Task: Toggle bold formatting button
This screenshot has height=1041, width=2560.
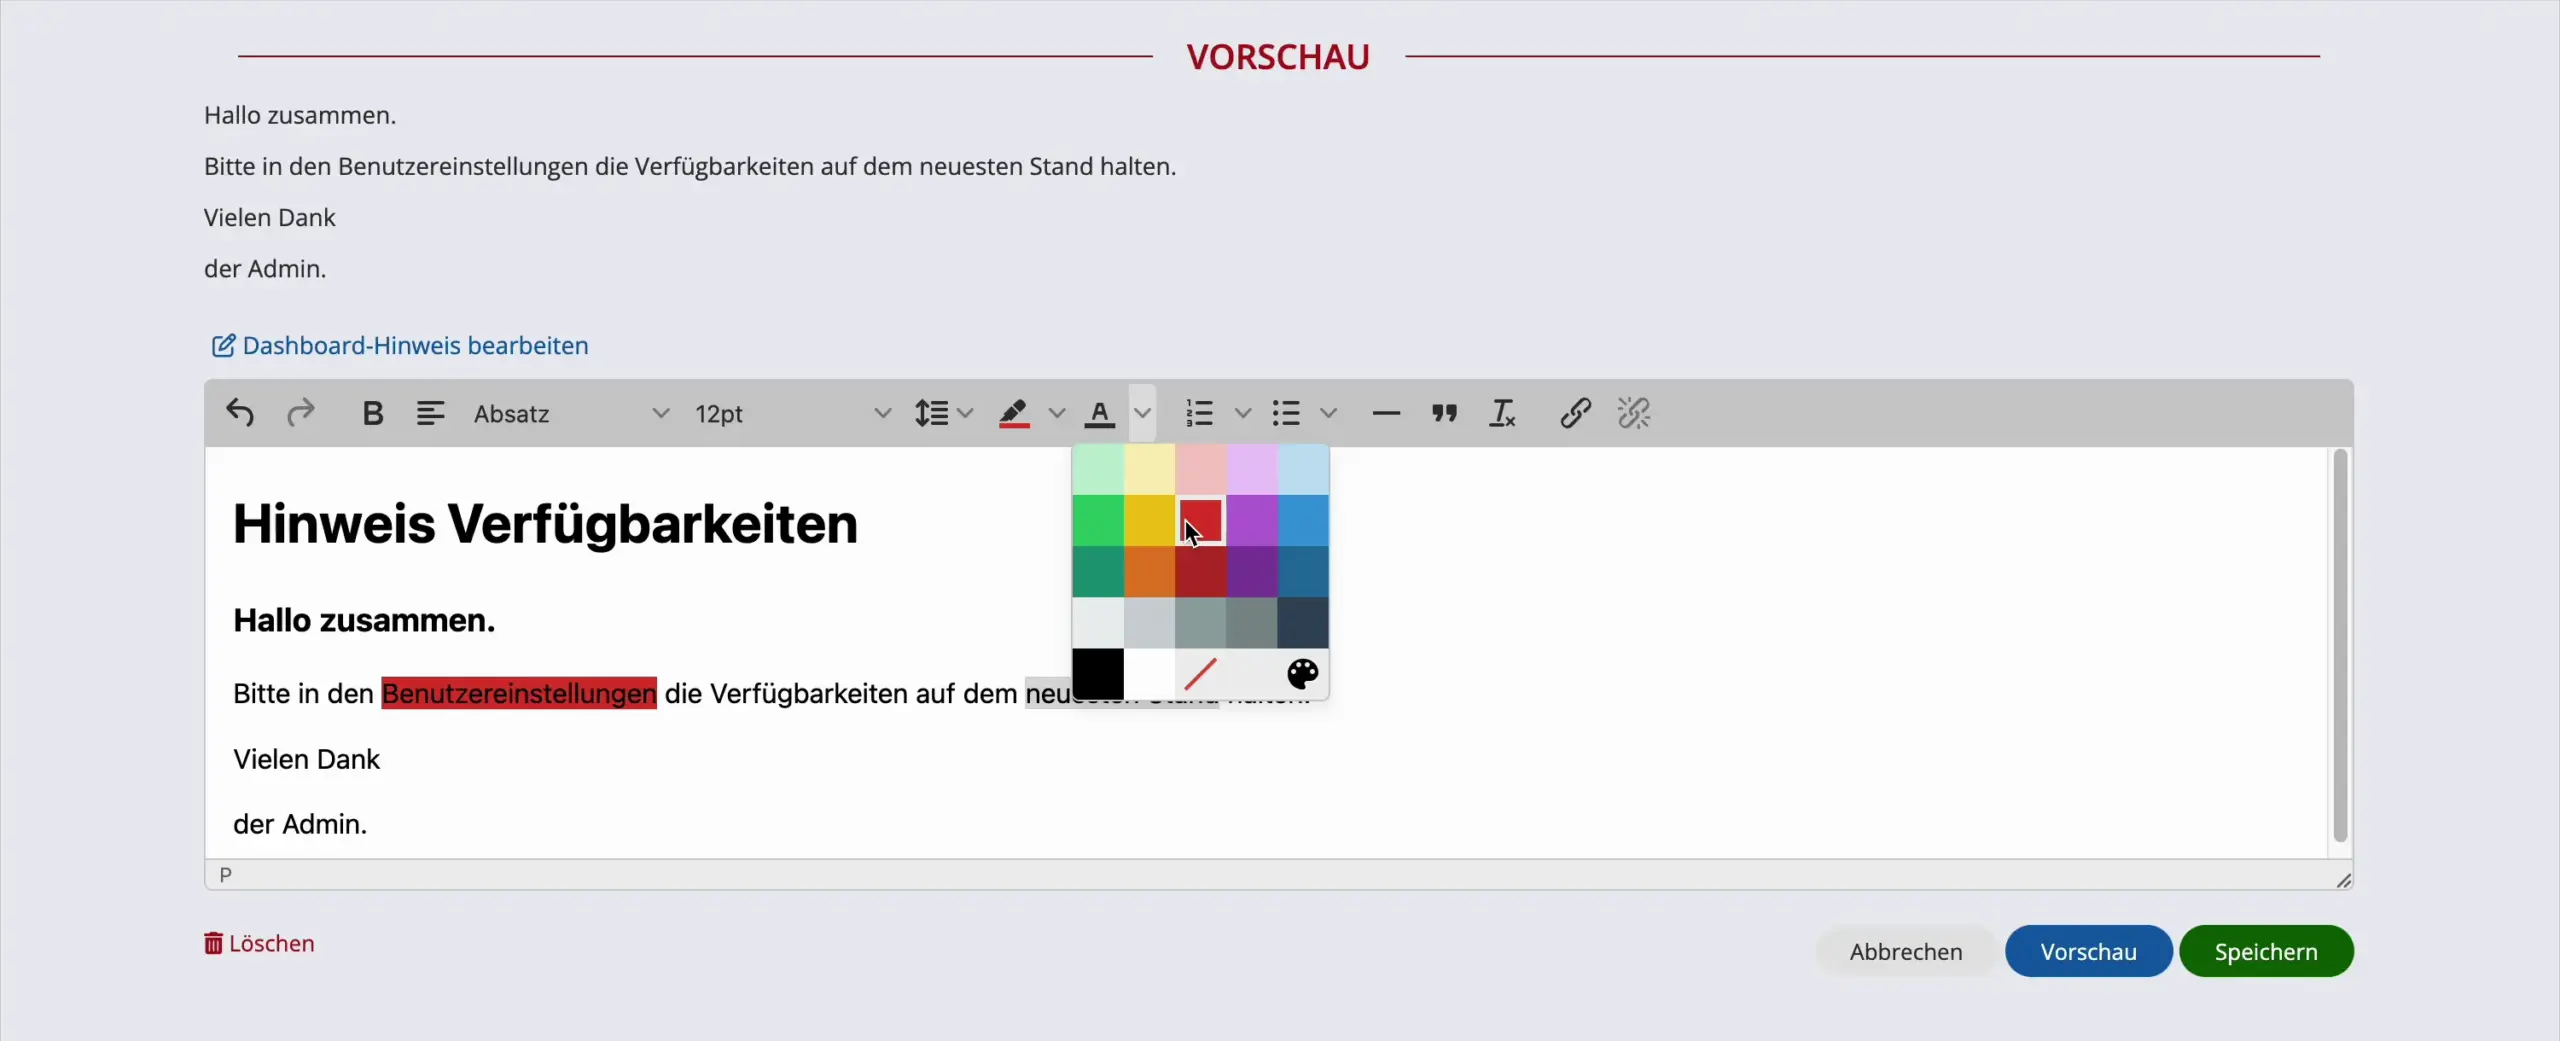Action: (373, 413)
